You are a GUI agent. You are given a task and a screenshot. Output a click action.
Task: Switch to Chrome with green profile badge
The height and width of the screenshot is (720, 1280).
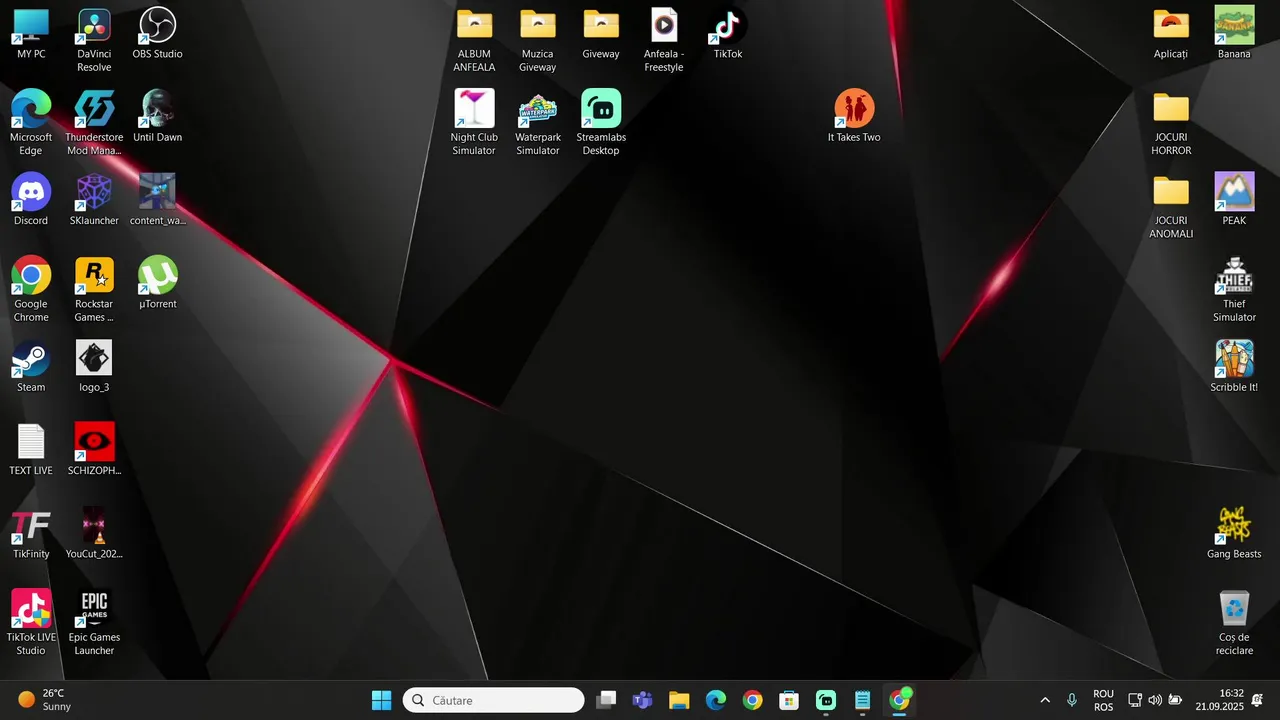click(x=900, y=700)
